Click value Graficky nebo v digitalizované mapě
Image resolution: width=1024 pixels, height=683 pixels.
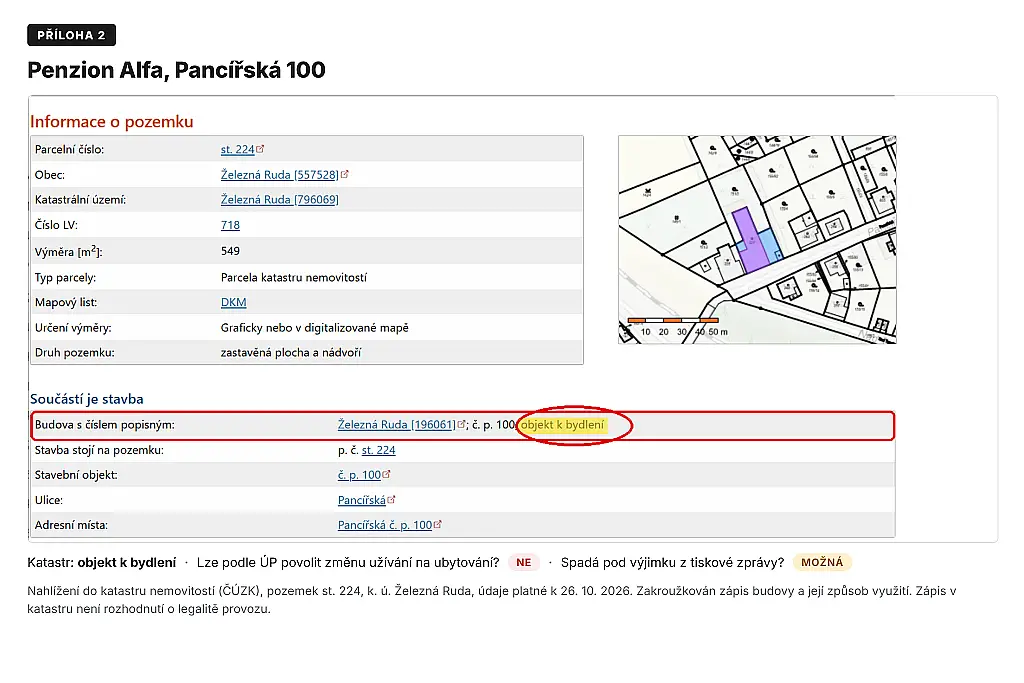click(315, 328)
